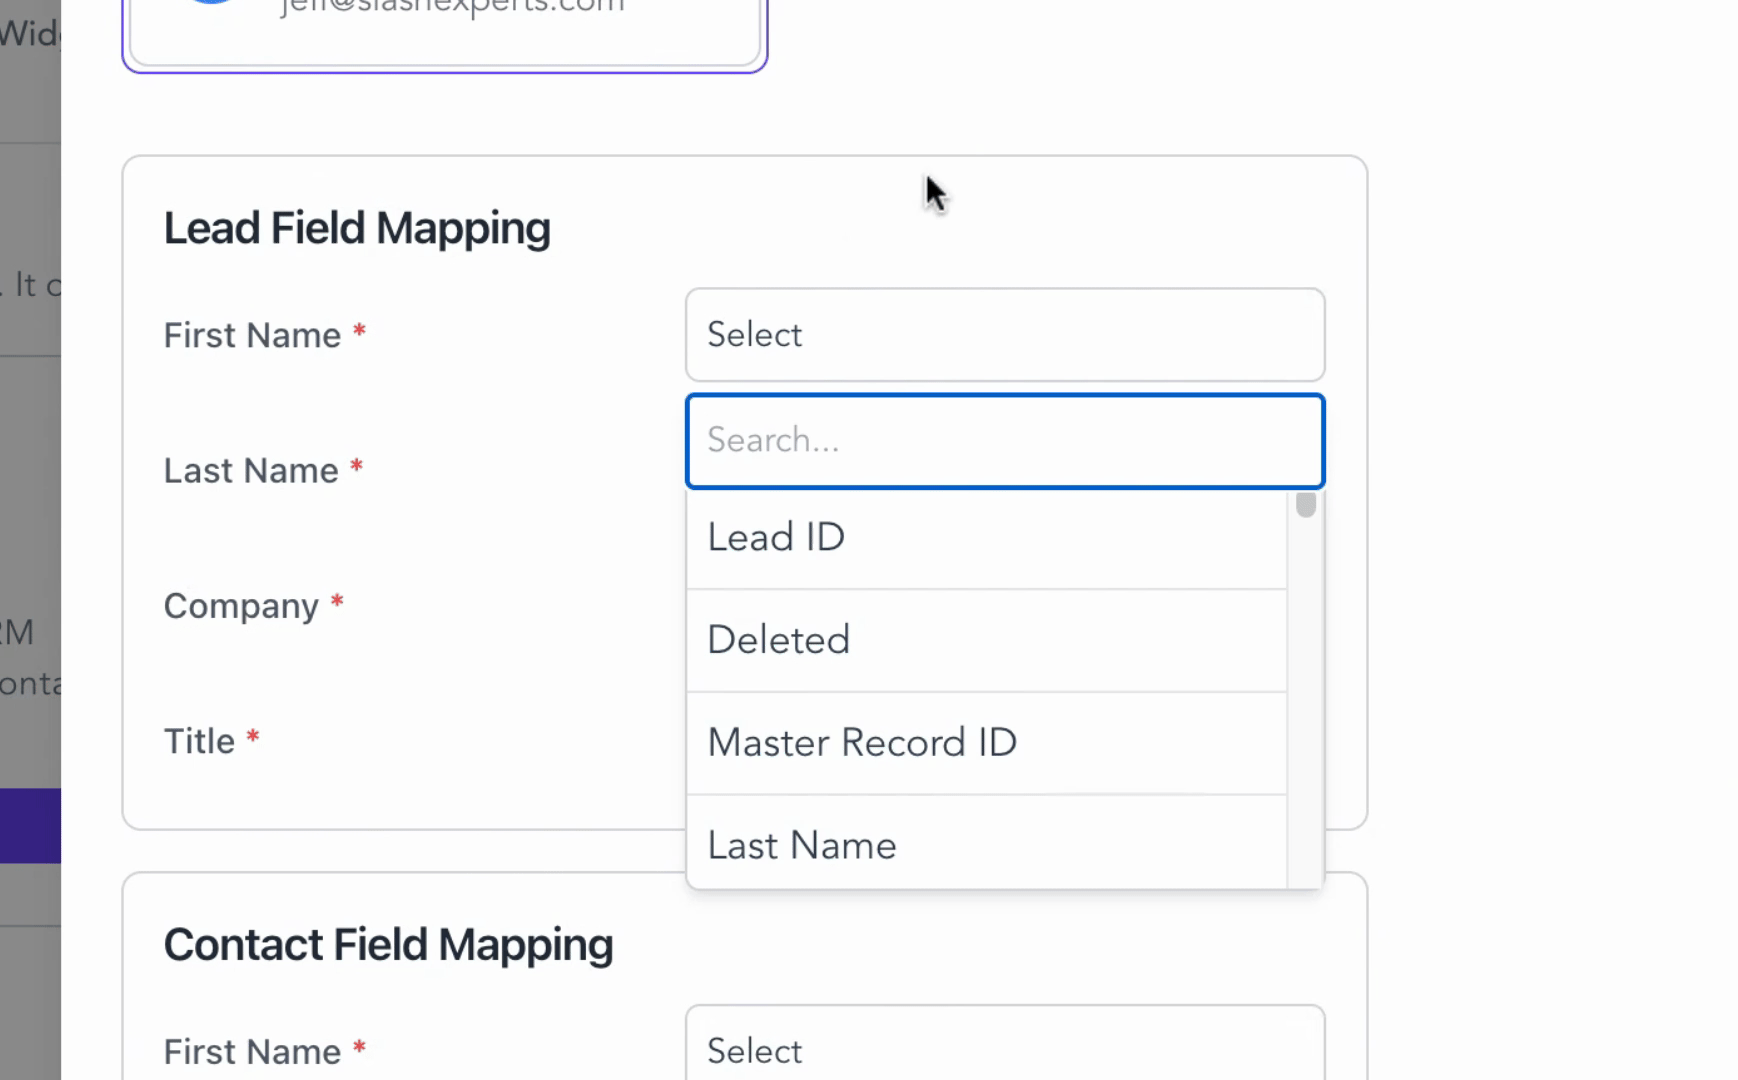Screen dimensions: 1738x1080
Task: Click the dropdown list scrollbar track
Action: 1305,700
